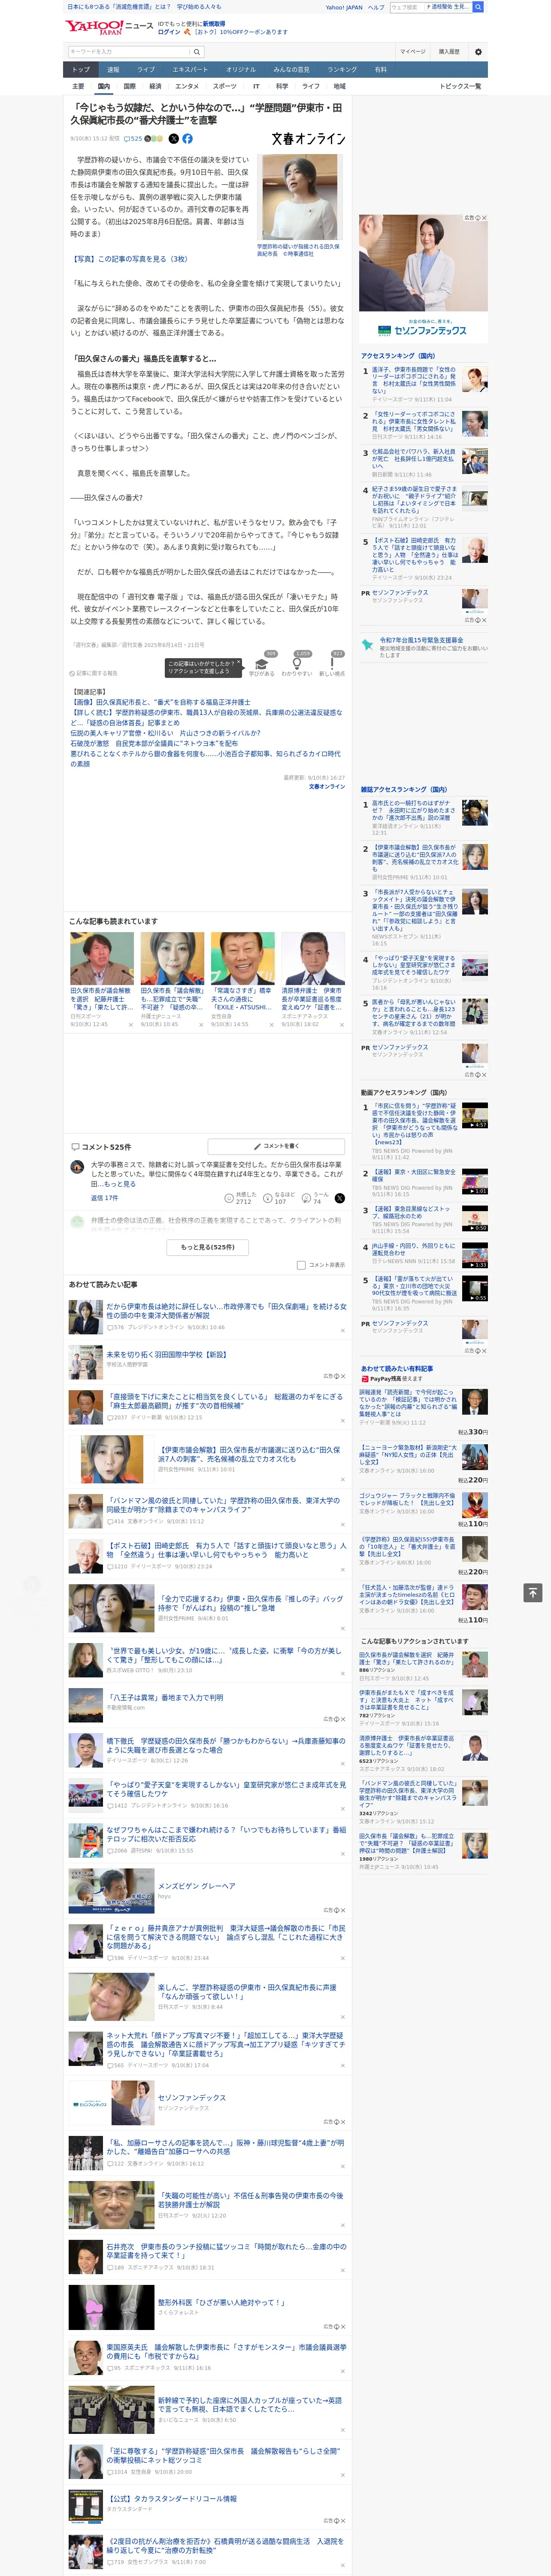
Task: Open the 文春オンライン publisher logo
Action: tap(308, 139)
